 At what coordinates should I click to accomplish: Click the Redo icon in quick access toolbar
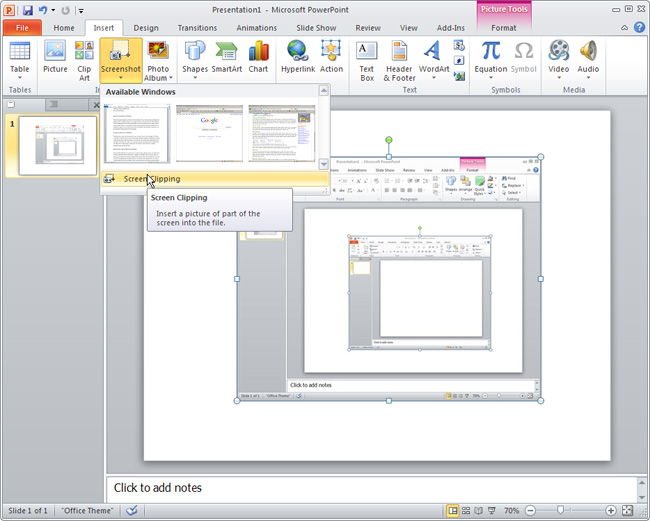[65, 10]
